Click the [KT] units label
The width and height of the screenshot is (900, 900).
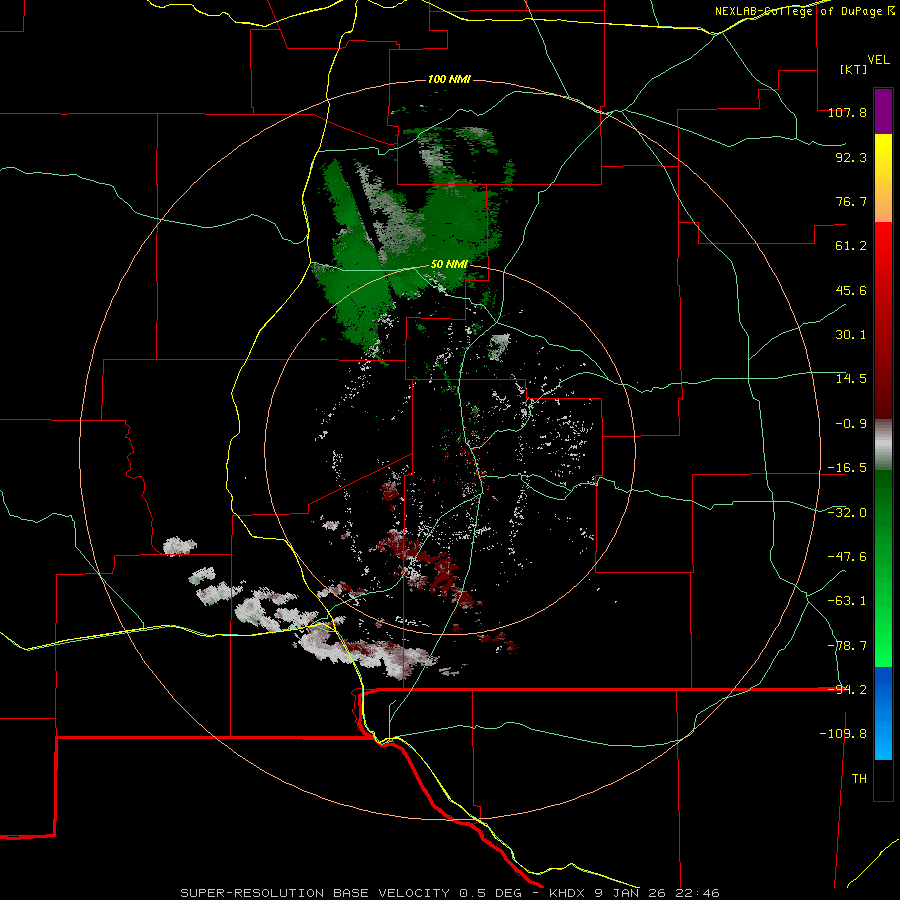click(x=853, y=69)
